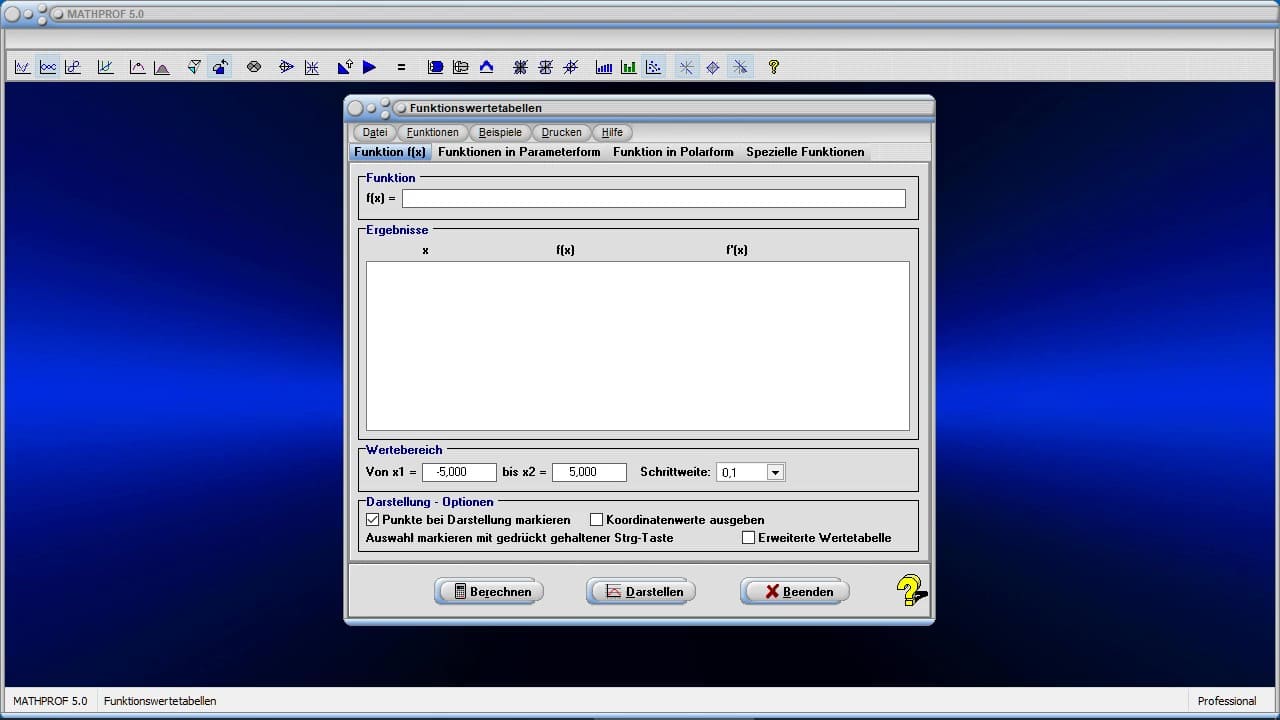Open the blue bar chart toolbar icon

coord(604,67)
